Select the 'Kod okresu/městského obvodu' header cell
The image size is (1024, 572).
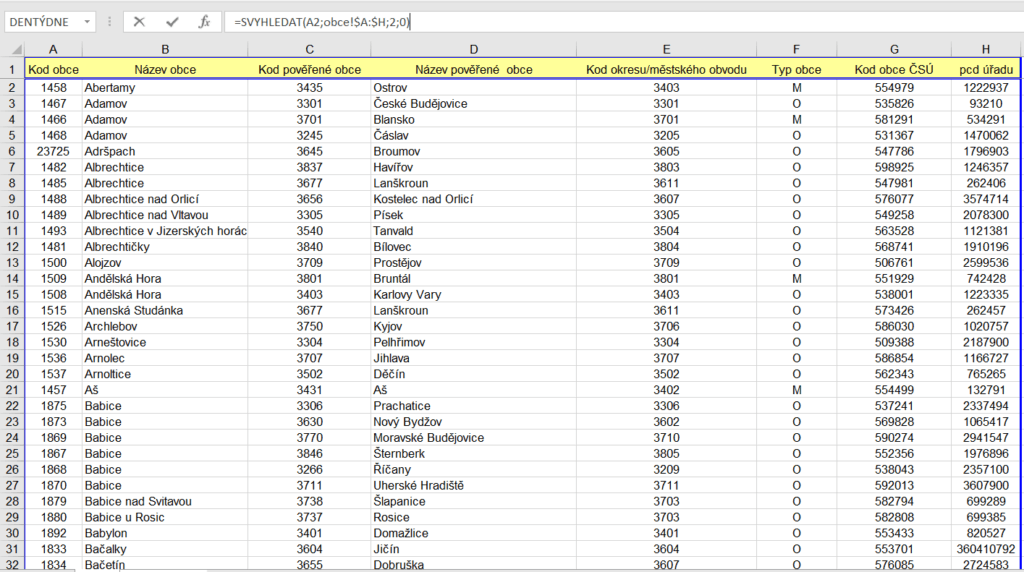click(x=666, y=70)
